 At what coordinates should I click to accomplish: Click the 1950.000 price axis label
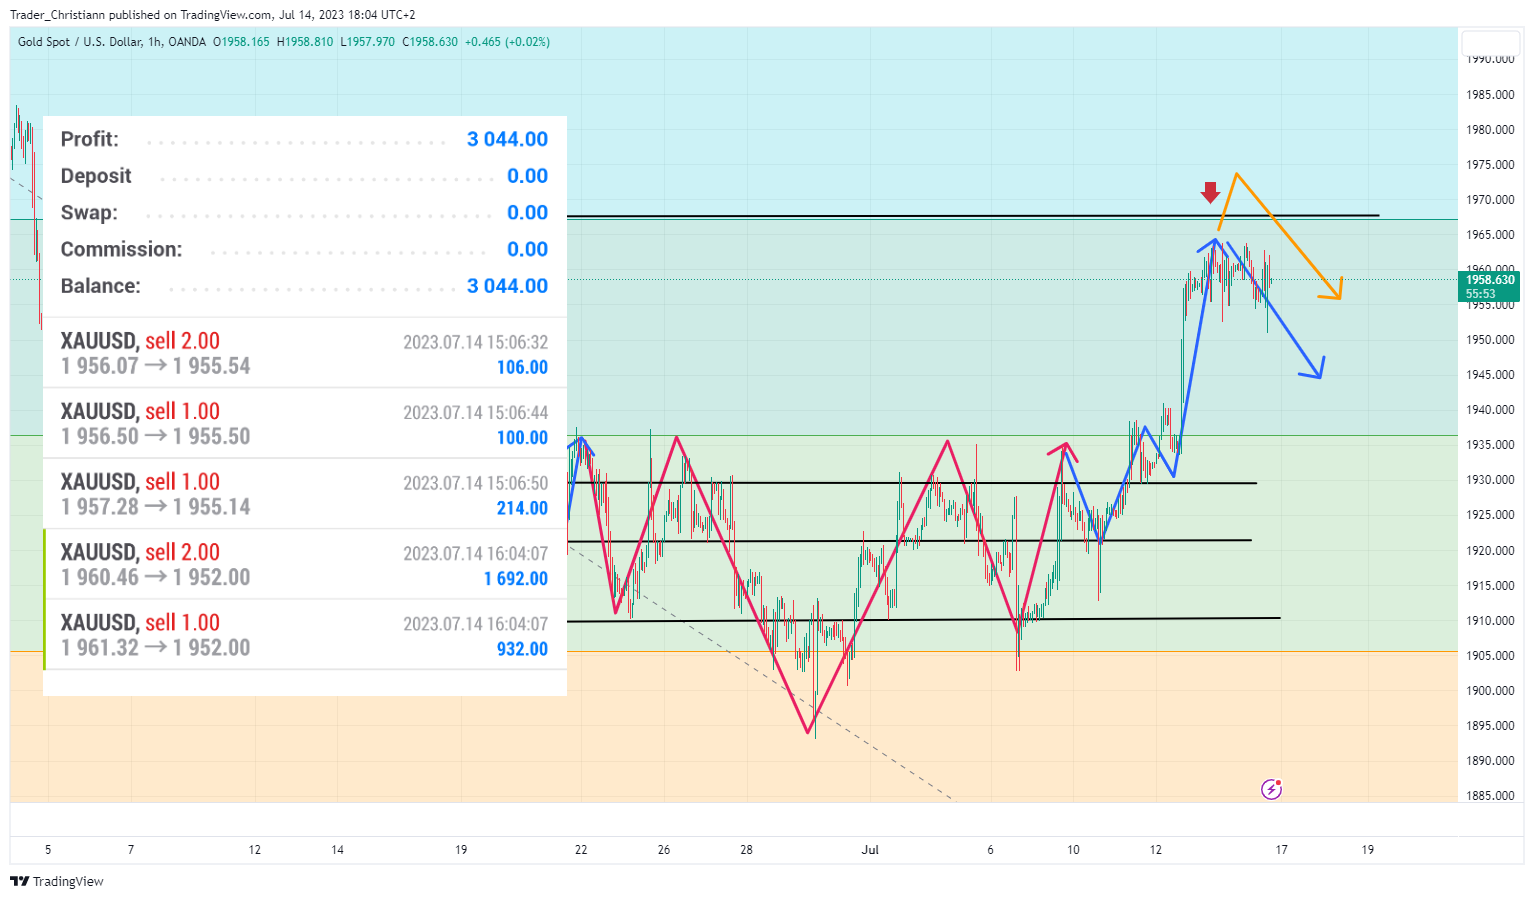tap(1490, 340)
